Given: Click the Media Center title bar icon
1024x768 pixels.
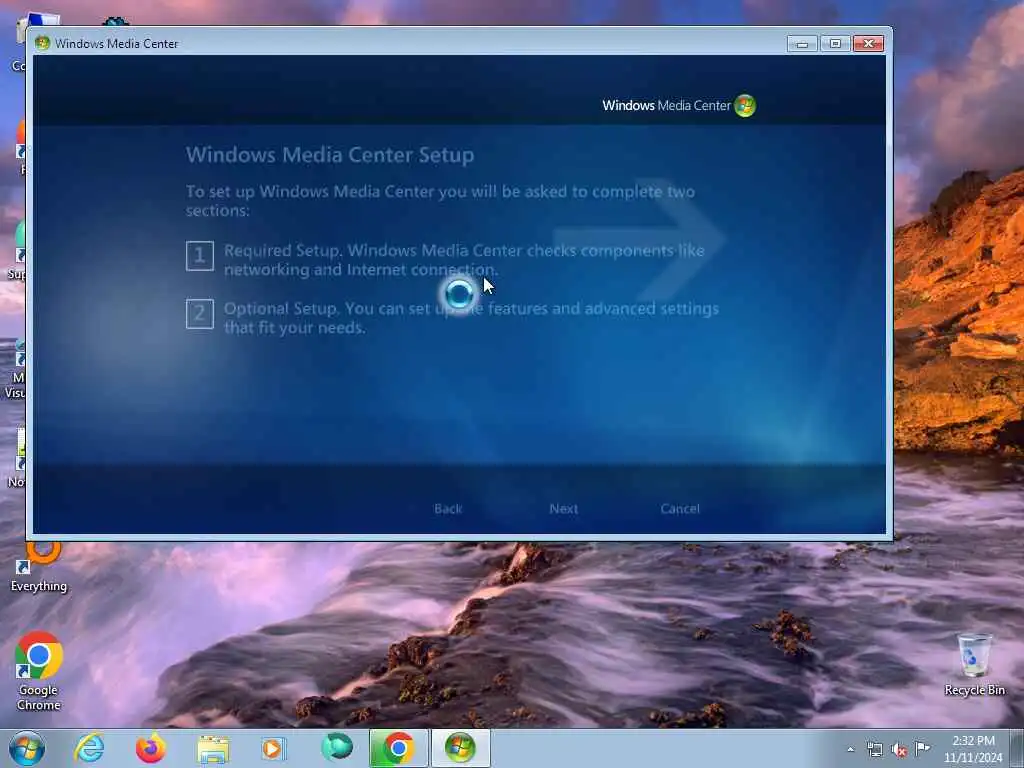Looking at the screenshot, I should pos(42,44).
